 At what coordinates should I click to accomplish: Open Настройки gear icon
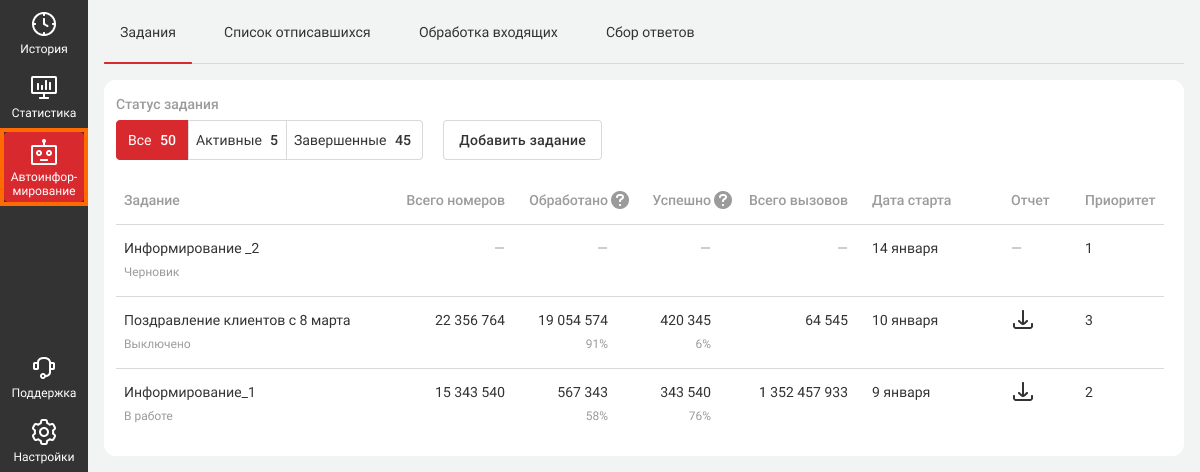tap(43, 433)
